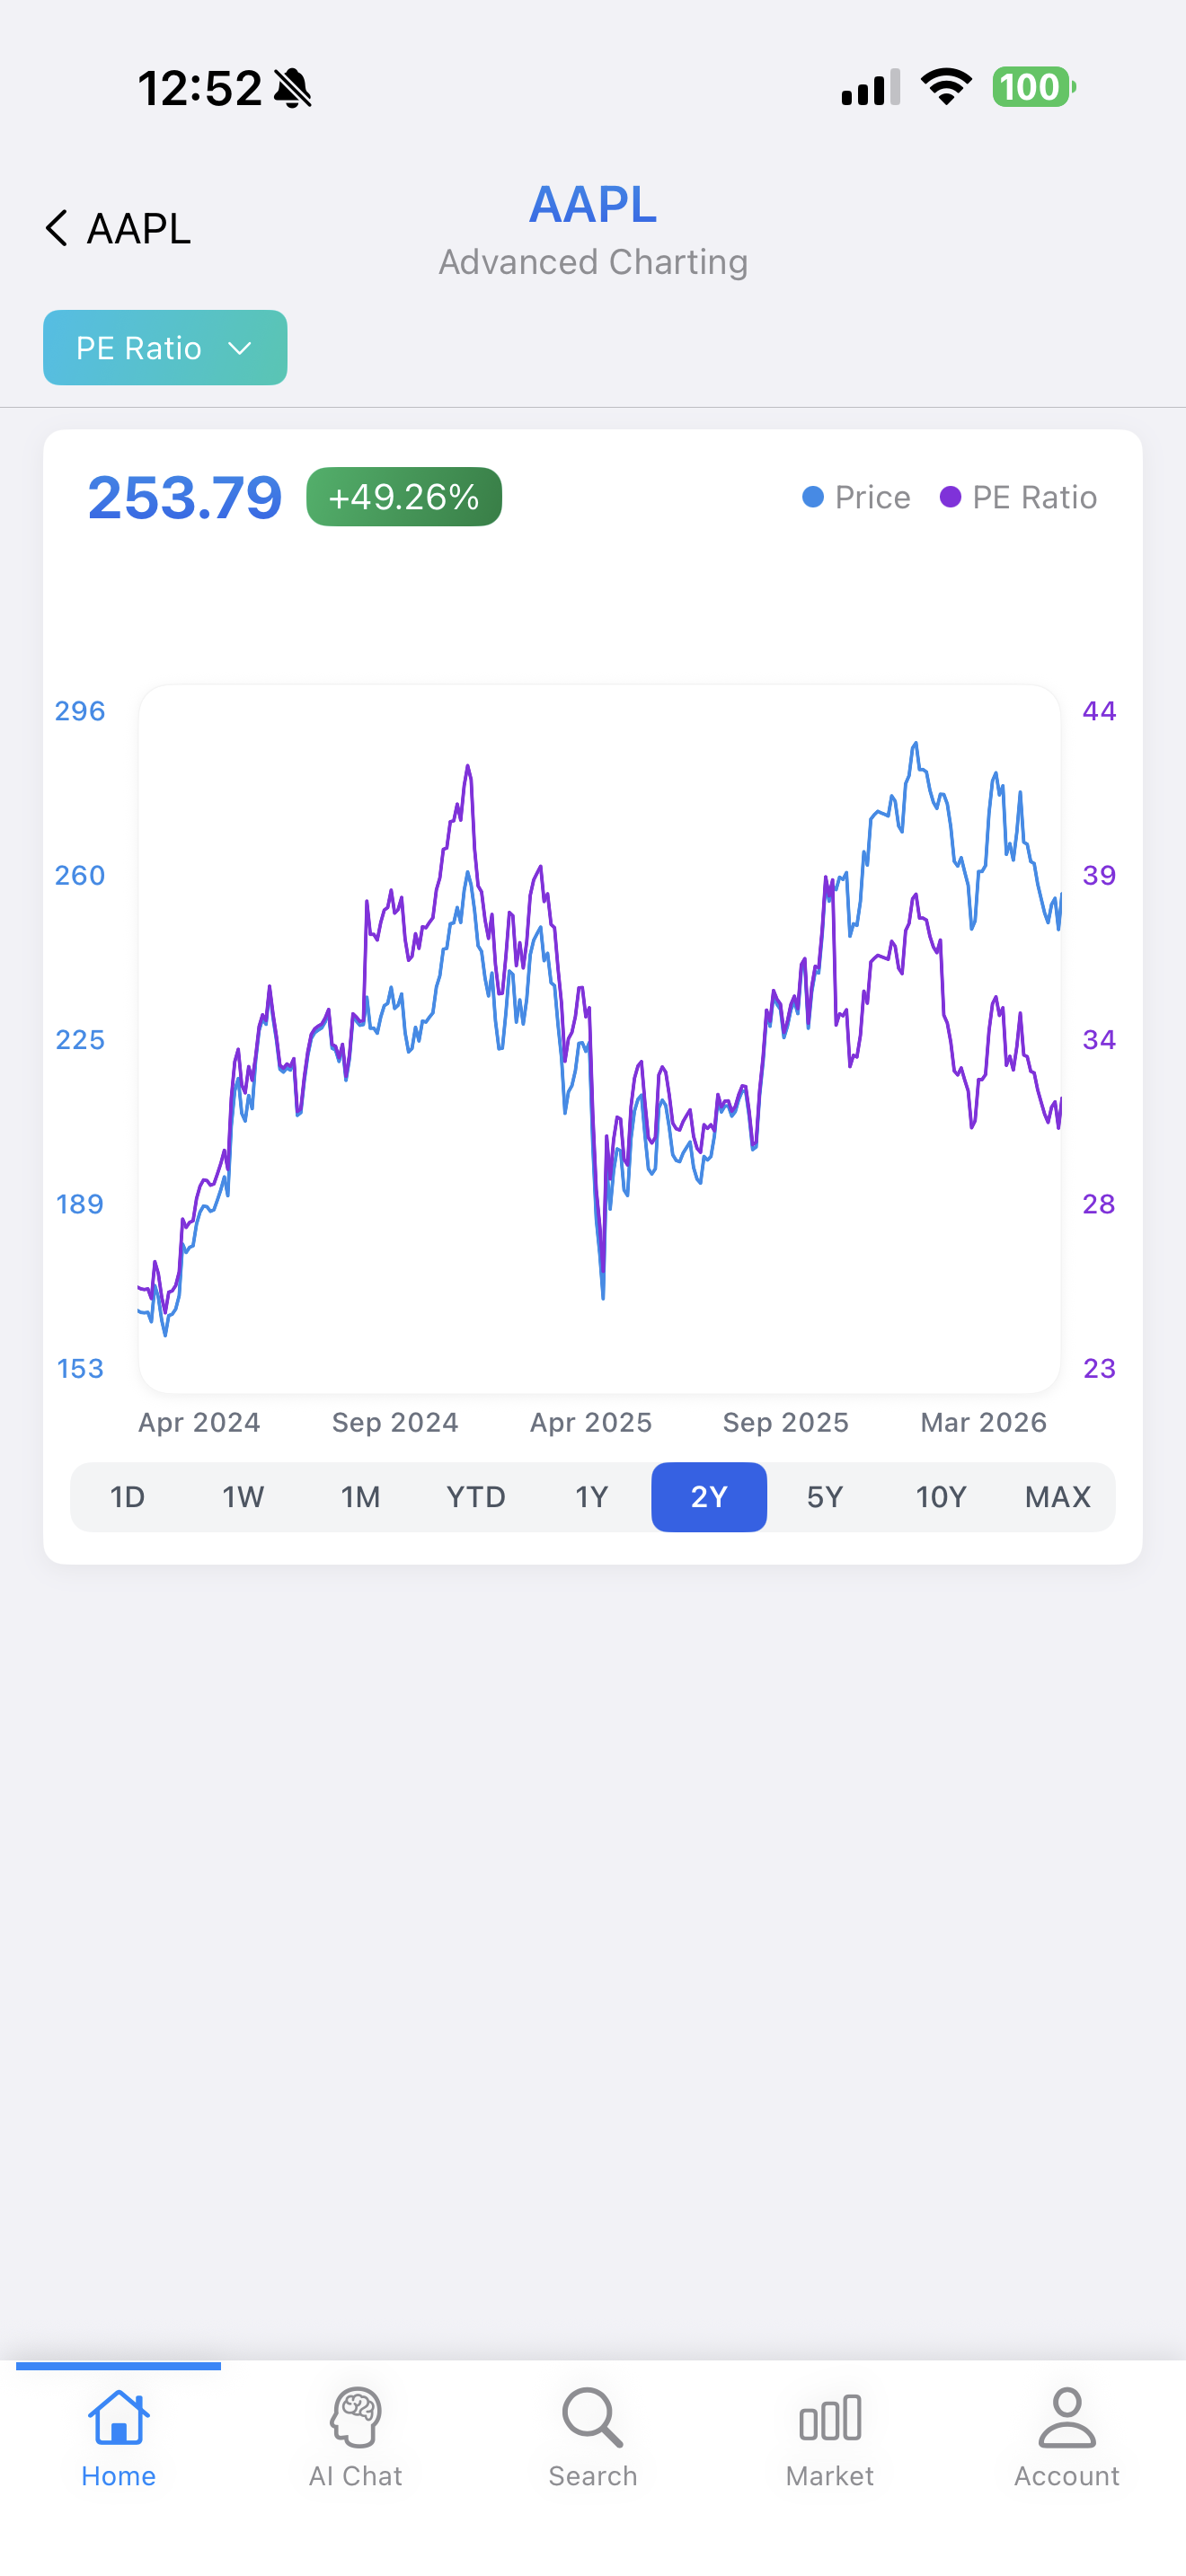The height and width of the screenshot is (2576, 1186).
Task: Expand the PE Ratio dropdown arrow
Action: pyautogui.click(x=239, y=348)
